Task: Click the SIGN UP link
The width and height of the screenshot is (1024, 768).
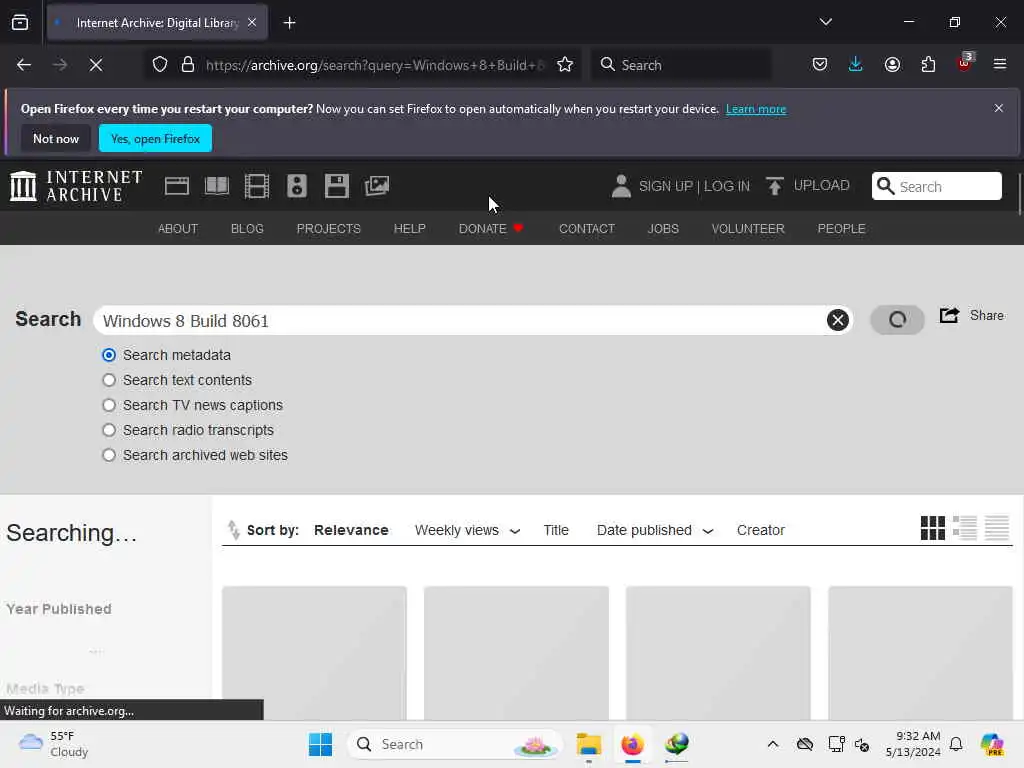Action: (x=665, y=186)
